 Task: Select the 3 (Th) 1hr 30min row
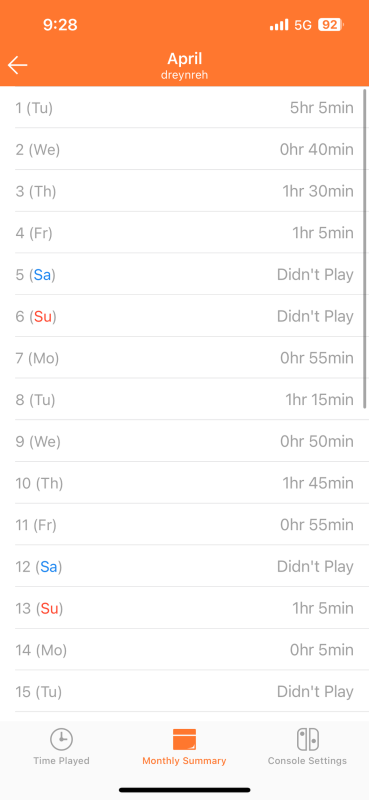click(184, 191)
